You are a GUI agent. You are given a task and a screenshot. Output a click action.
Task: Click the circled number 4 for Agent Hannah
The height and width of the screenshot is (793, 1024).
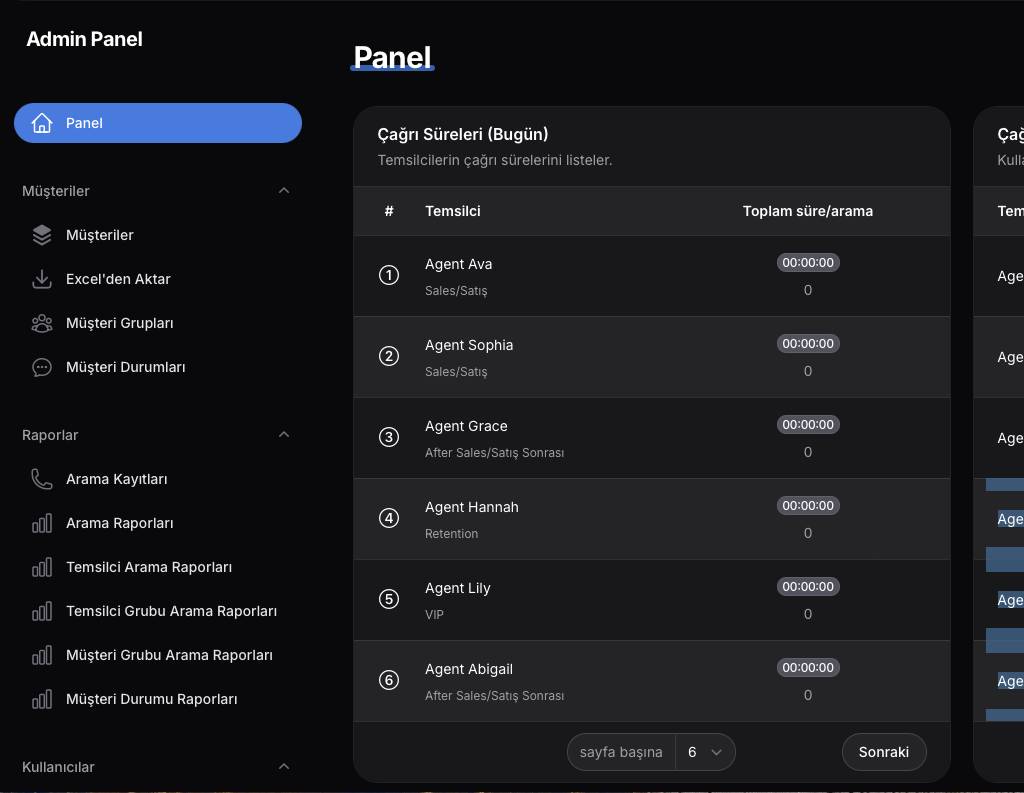[389, 518]
